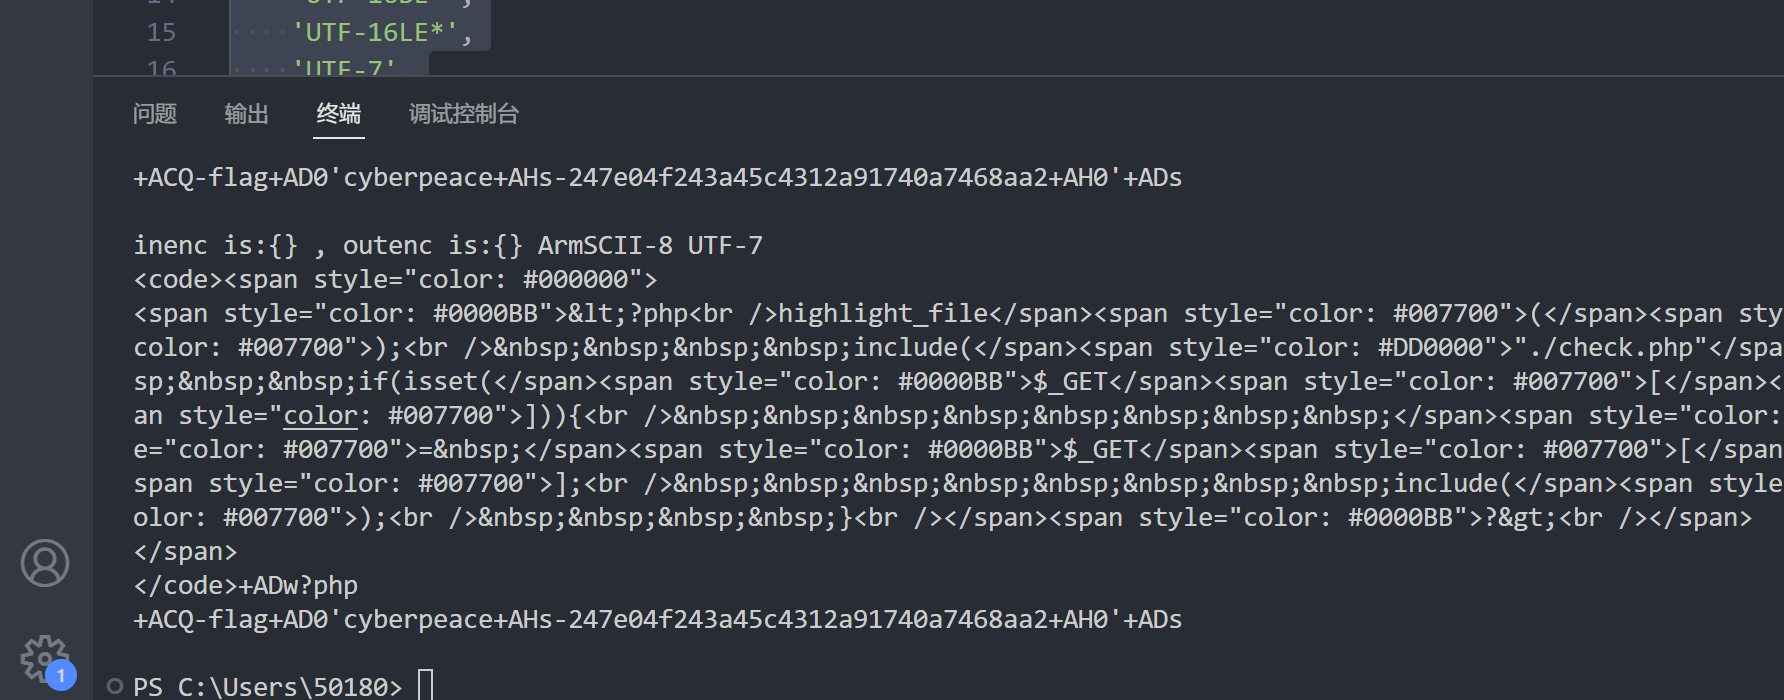Open the 调试控制台 (Debug Console) tab
Image resolution: width=1784 pixels, height=700 pixels.
tap(463, 113)
